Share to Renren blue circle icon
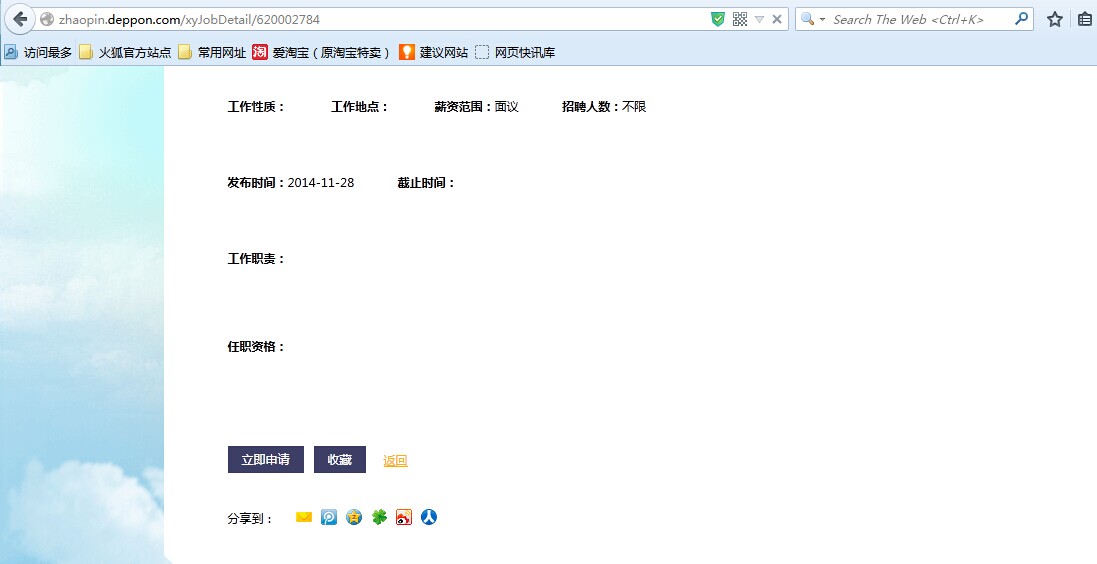1097x564 pixels. (x=429, y=517)
